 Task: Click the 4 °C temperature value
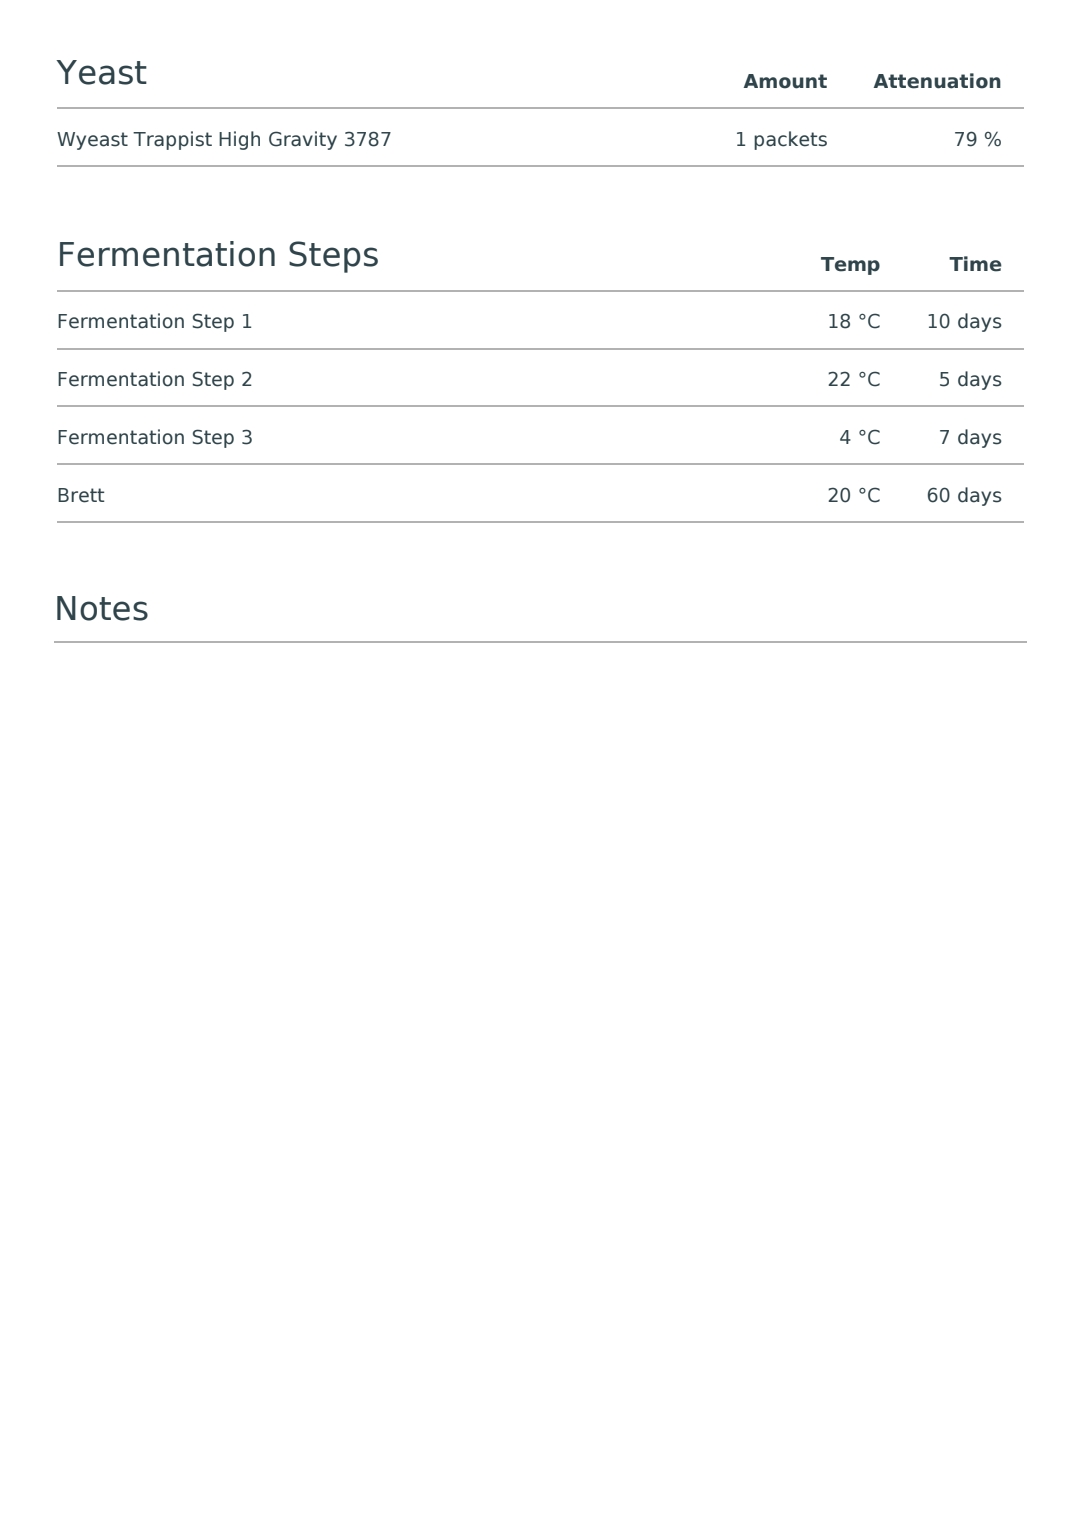860,438
